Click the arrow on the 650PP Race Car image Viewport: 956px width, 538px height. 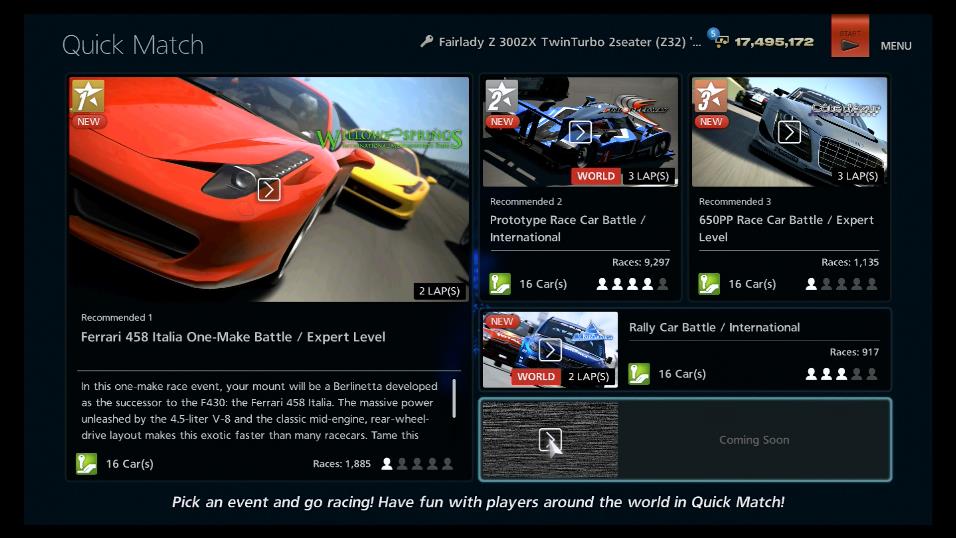click(789, 132)
